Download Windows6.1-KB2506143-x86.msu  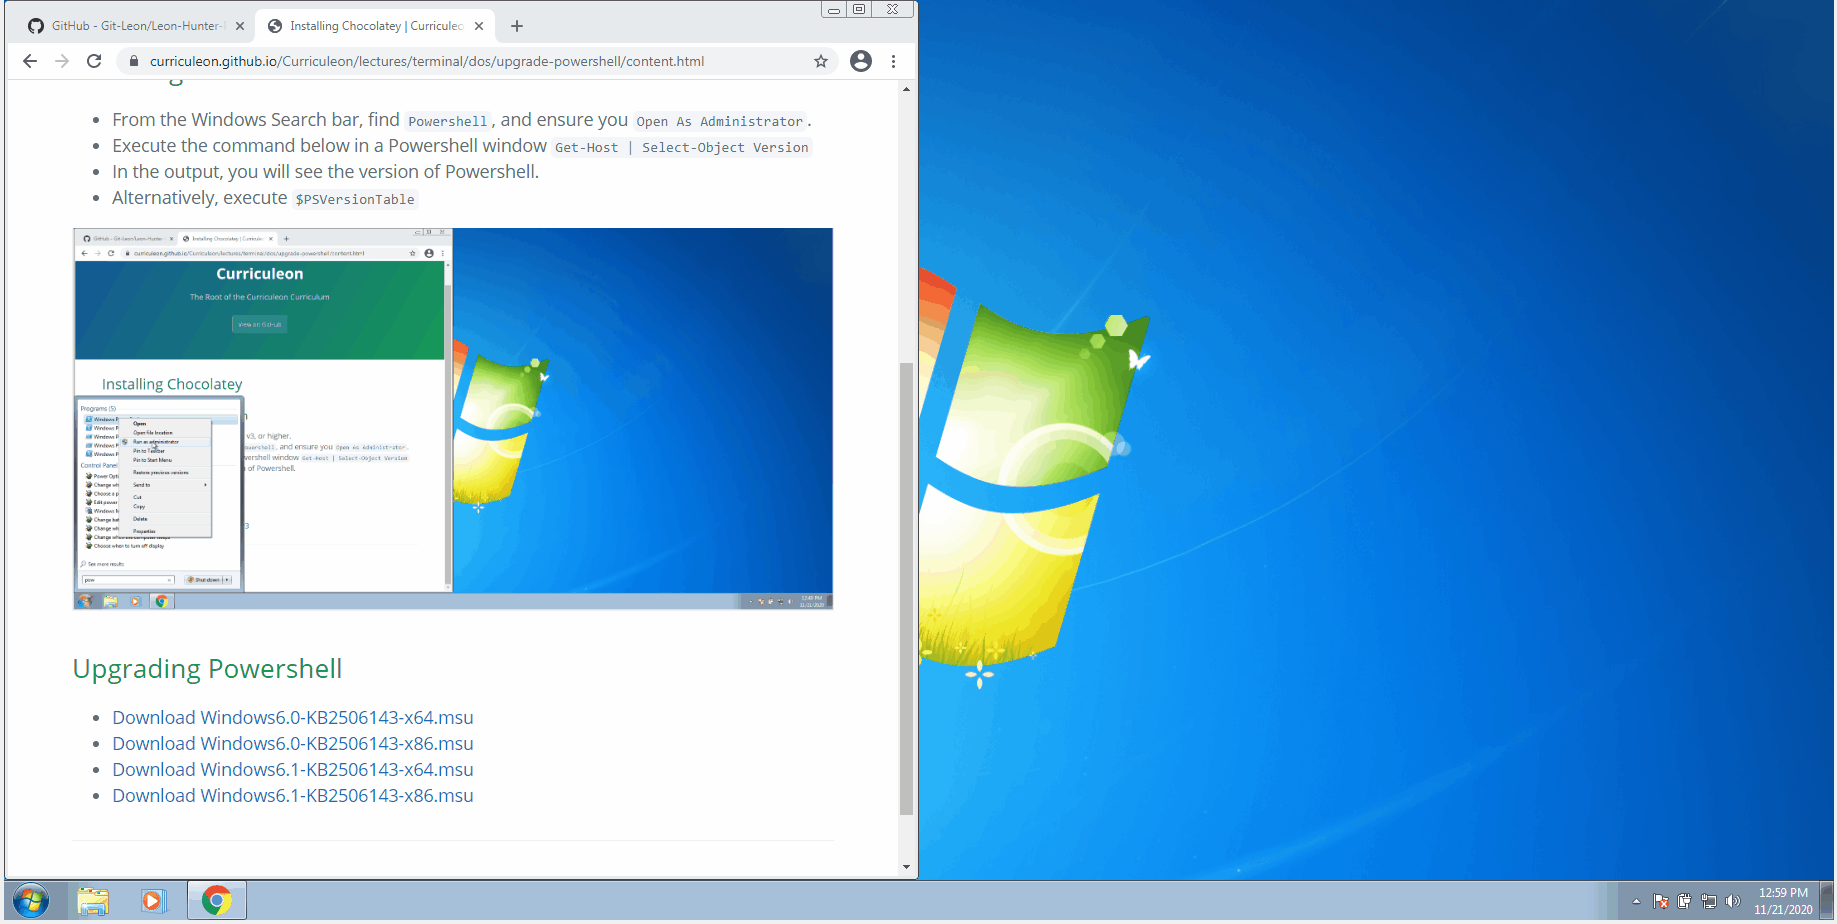point(293,796)
